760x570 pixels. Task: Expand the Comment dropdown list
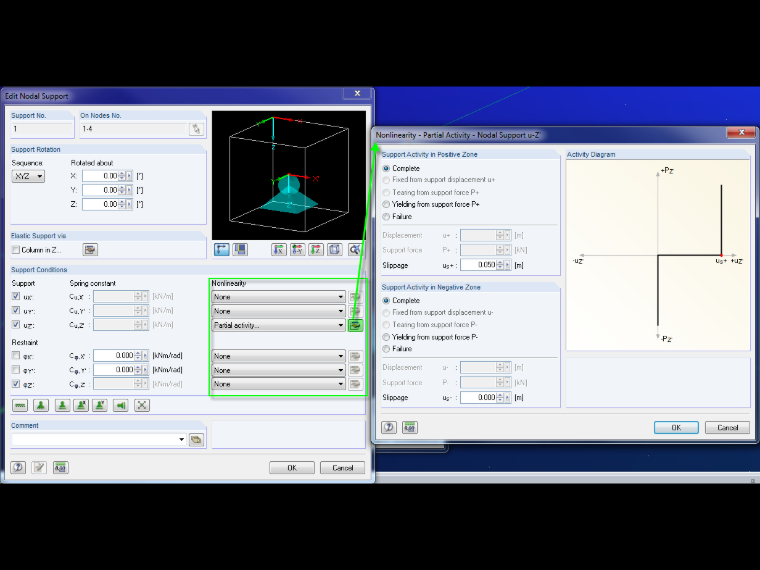181,440
